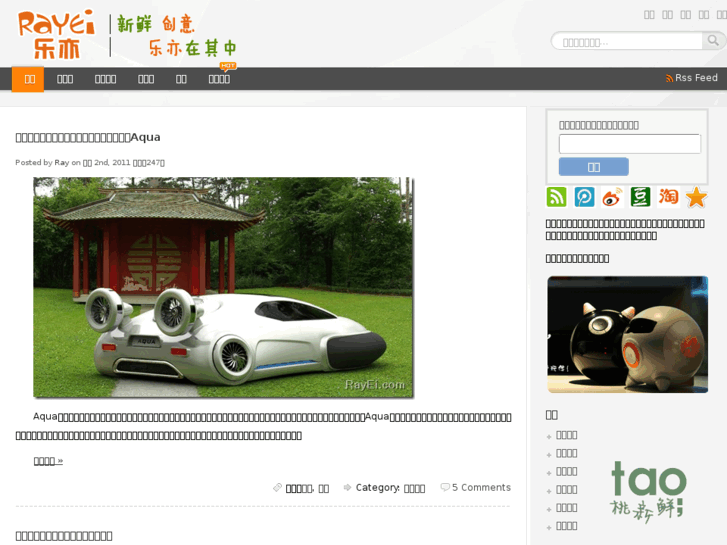Open the pig speakers featured thumbnail

point(628,334)
